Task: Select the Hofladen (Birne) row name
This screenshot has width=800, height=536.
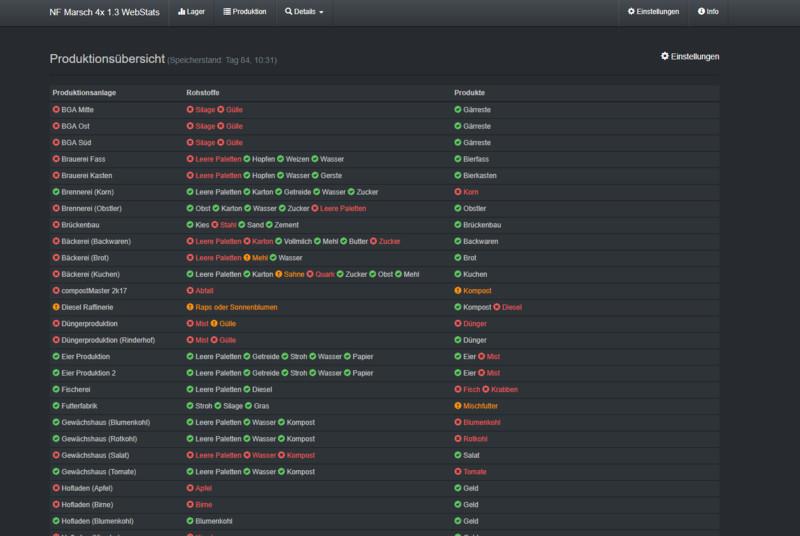Action: point(87,504)
